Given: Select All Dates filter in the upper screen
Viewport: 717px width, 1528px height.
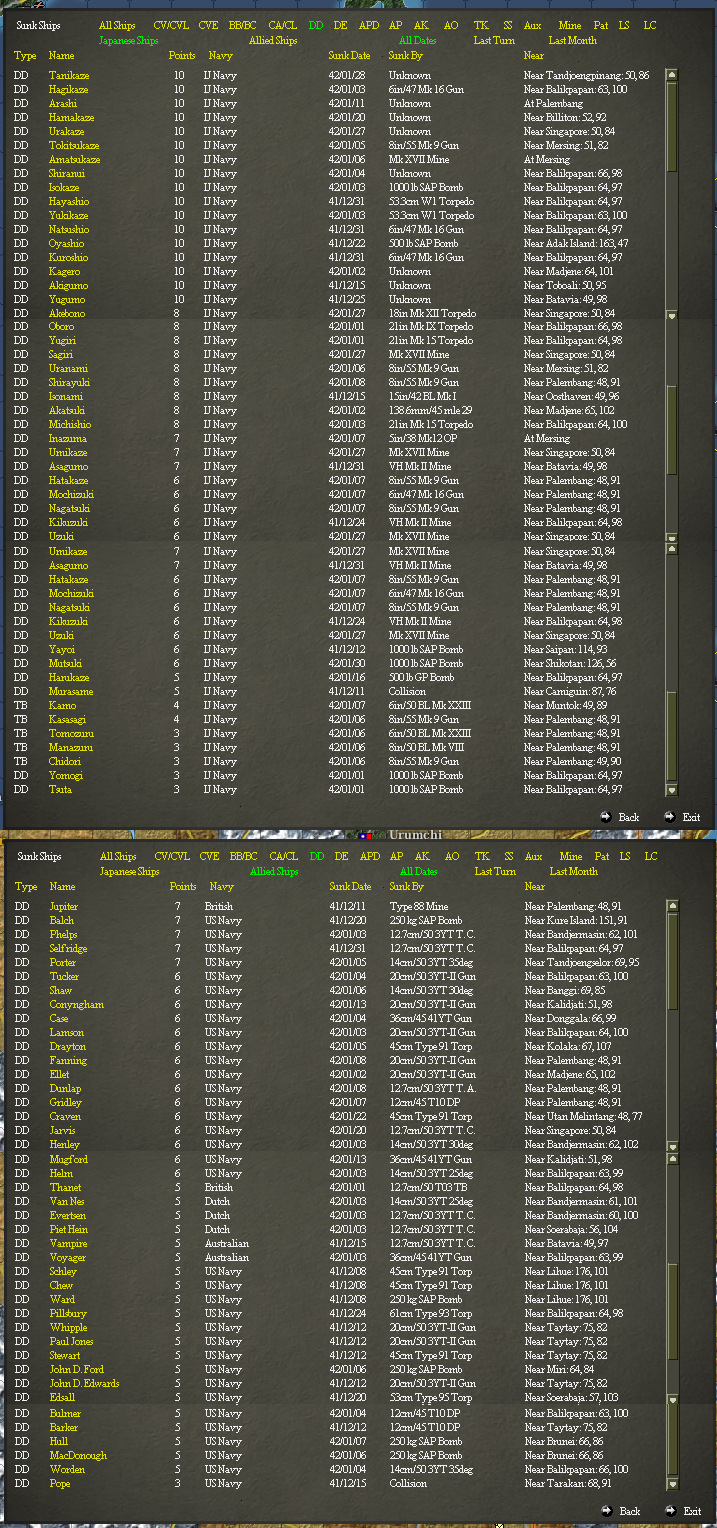Looking at the screenshot, I should (418, 41).
